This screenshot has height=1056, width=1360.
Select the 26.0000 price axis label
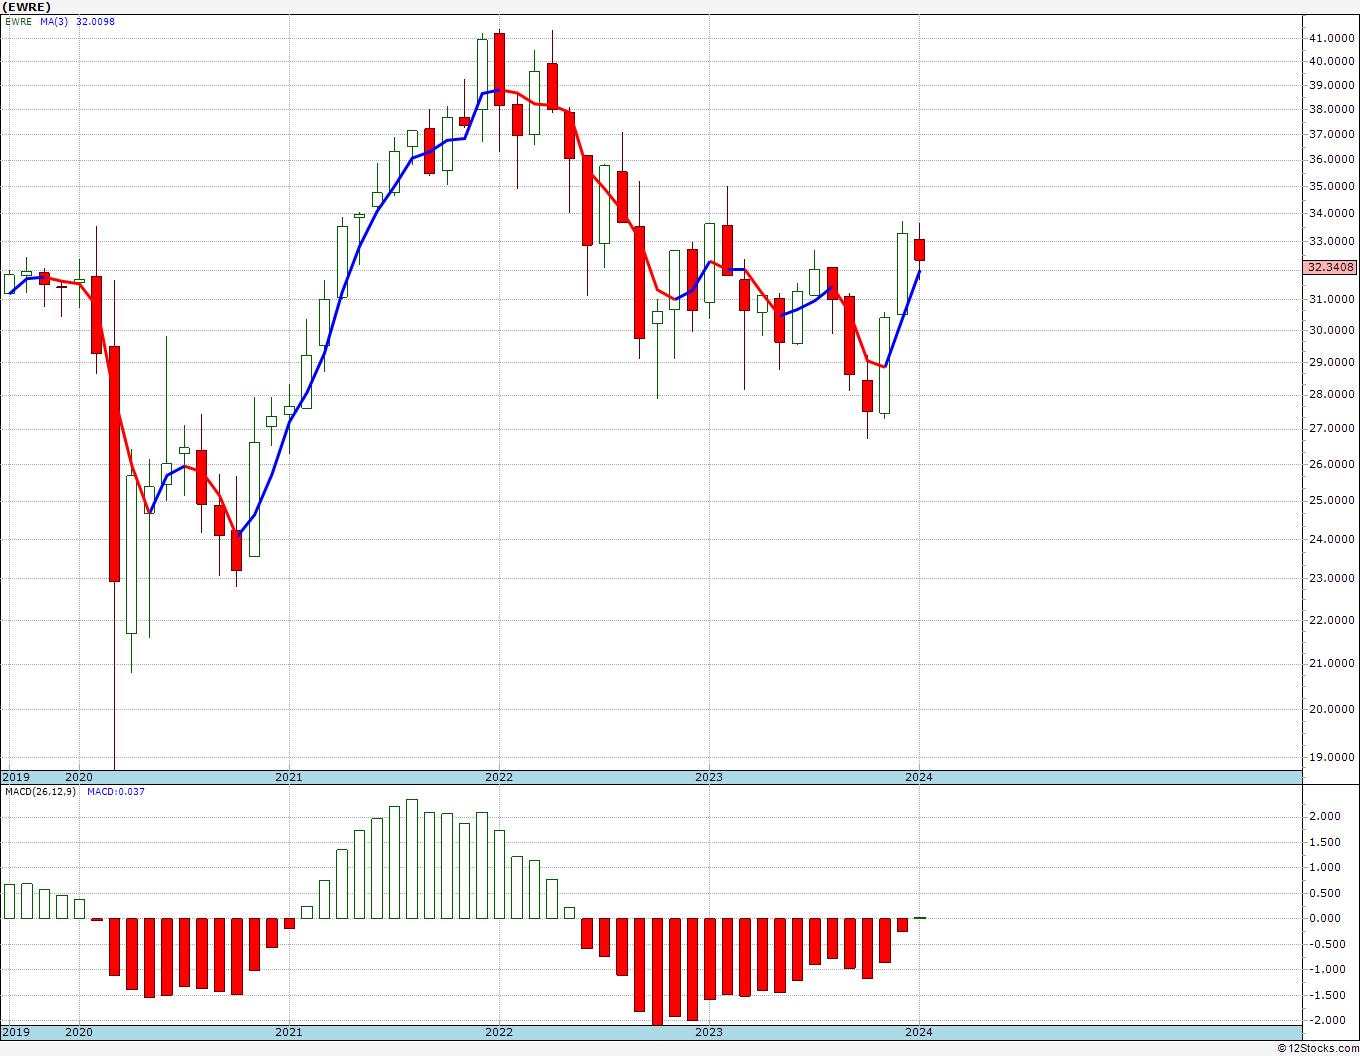[1334, 464]
